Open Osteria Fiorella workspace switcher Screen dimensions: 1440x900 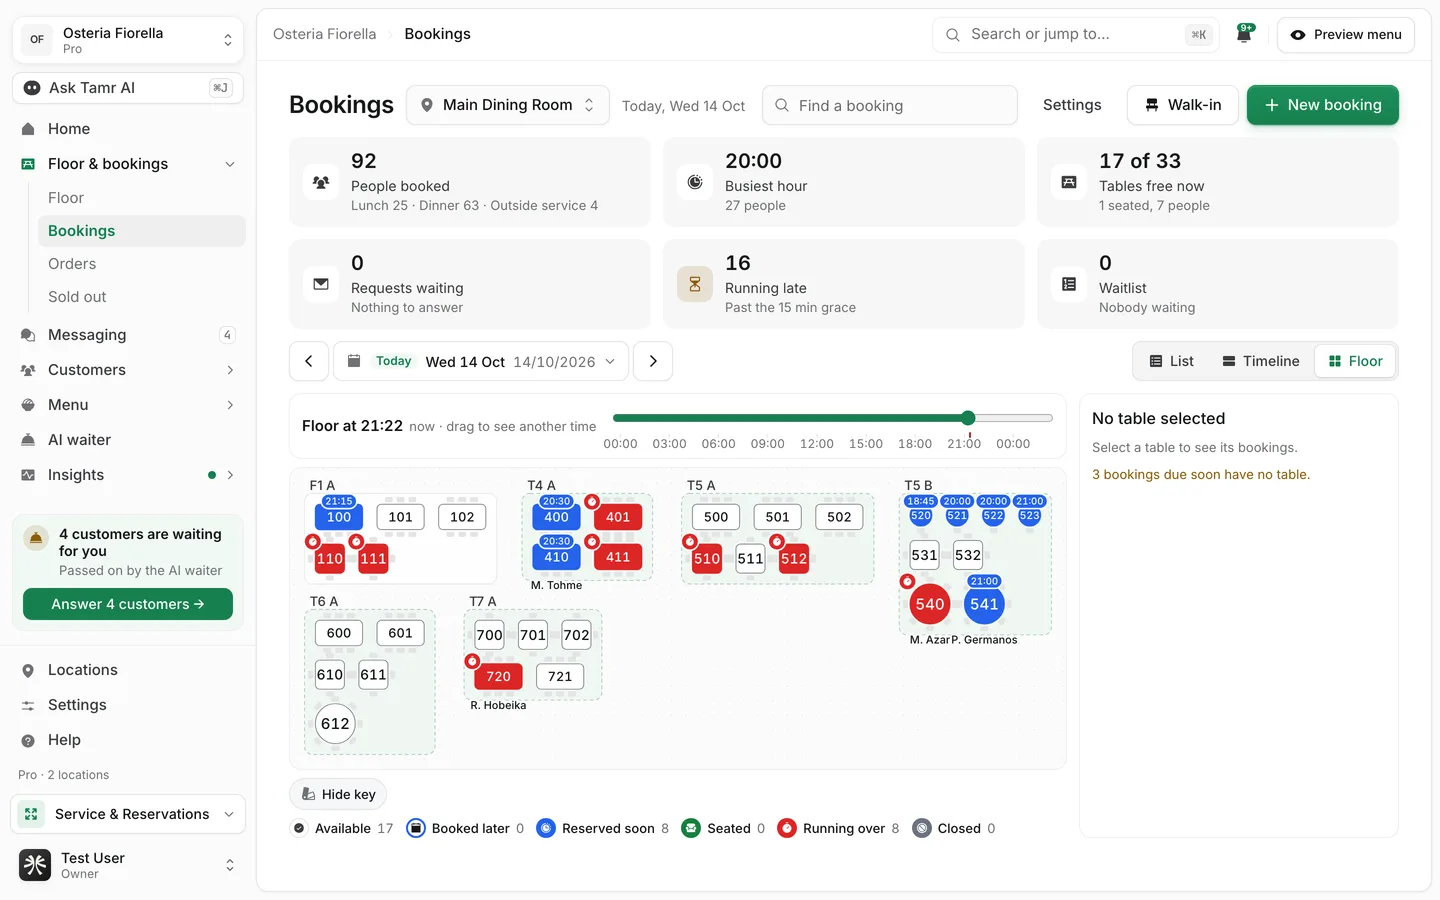128,40
